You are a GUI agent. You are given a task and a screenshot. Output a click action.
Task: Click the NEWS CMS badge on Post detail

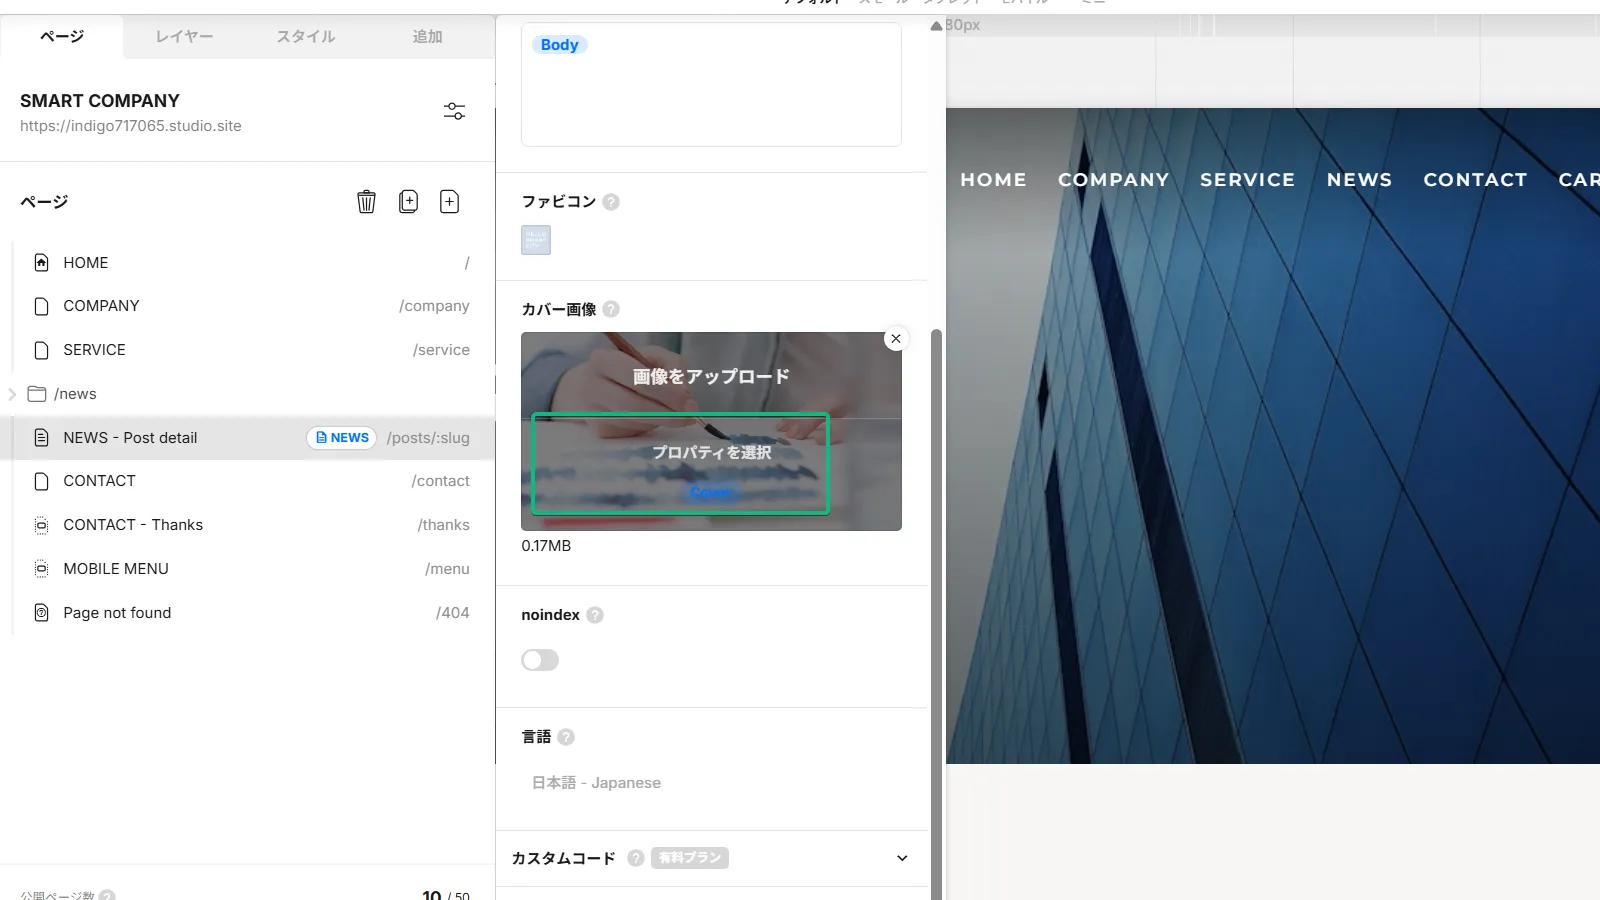click(x=341, y=437)
